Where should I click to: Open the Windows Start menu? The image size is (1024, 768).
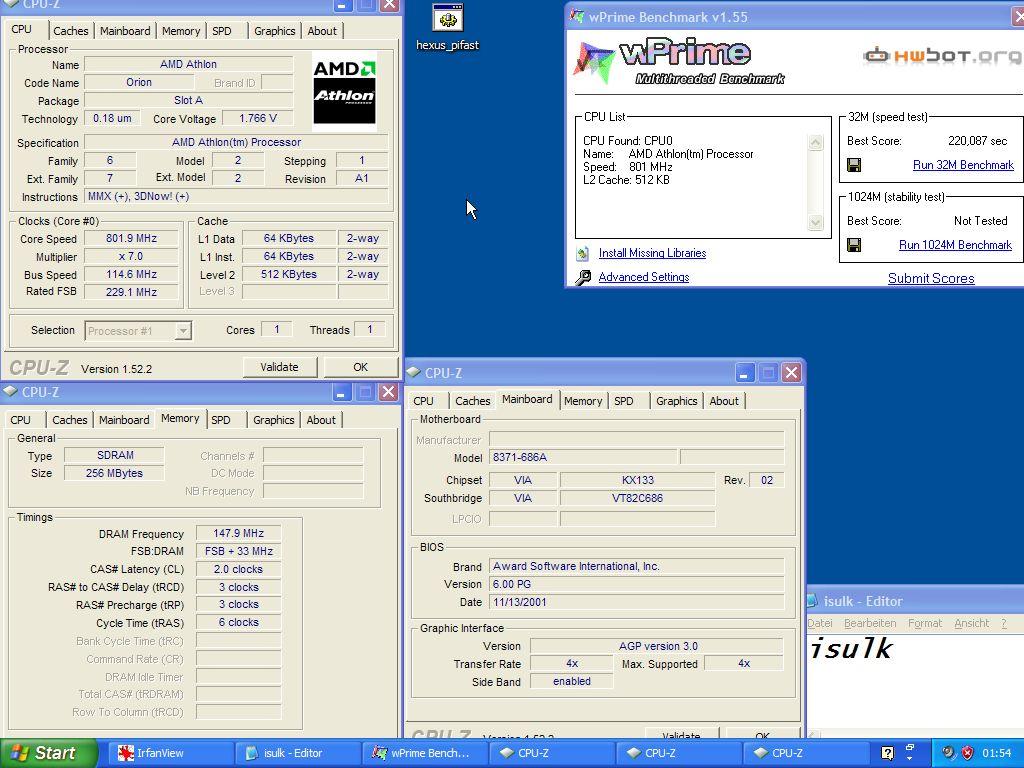coord(49,753)
